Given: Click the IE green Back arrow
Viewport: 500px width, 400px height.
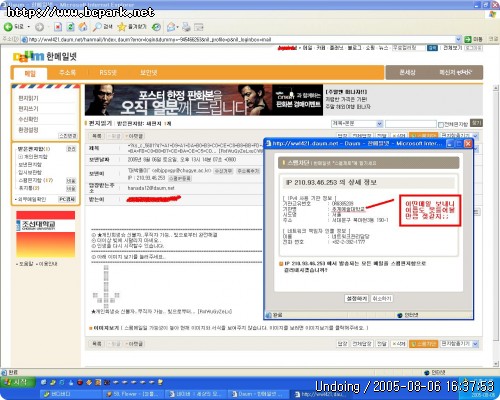Looking at the screenshot, I should [8, 27].
